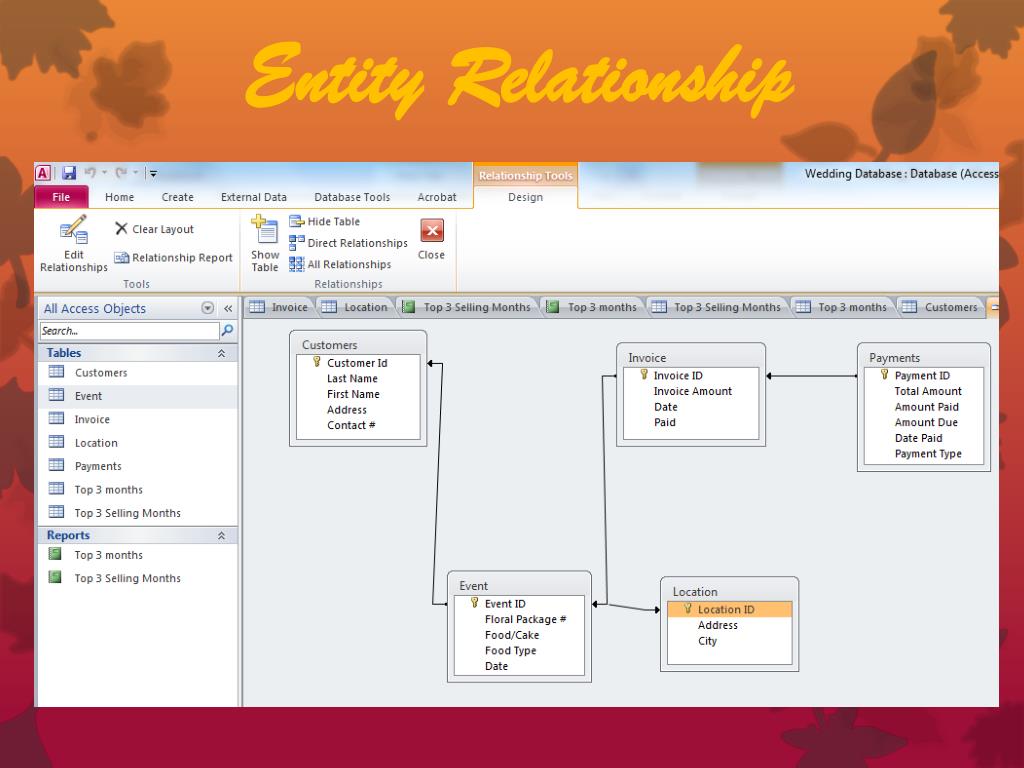
Task: Click All Relationships in the ribbon
Action: [x=340, y=264]
